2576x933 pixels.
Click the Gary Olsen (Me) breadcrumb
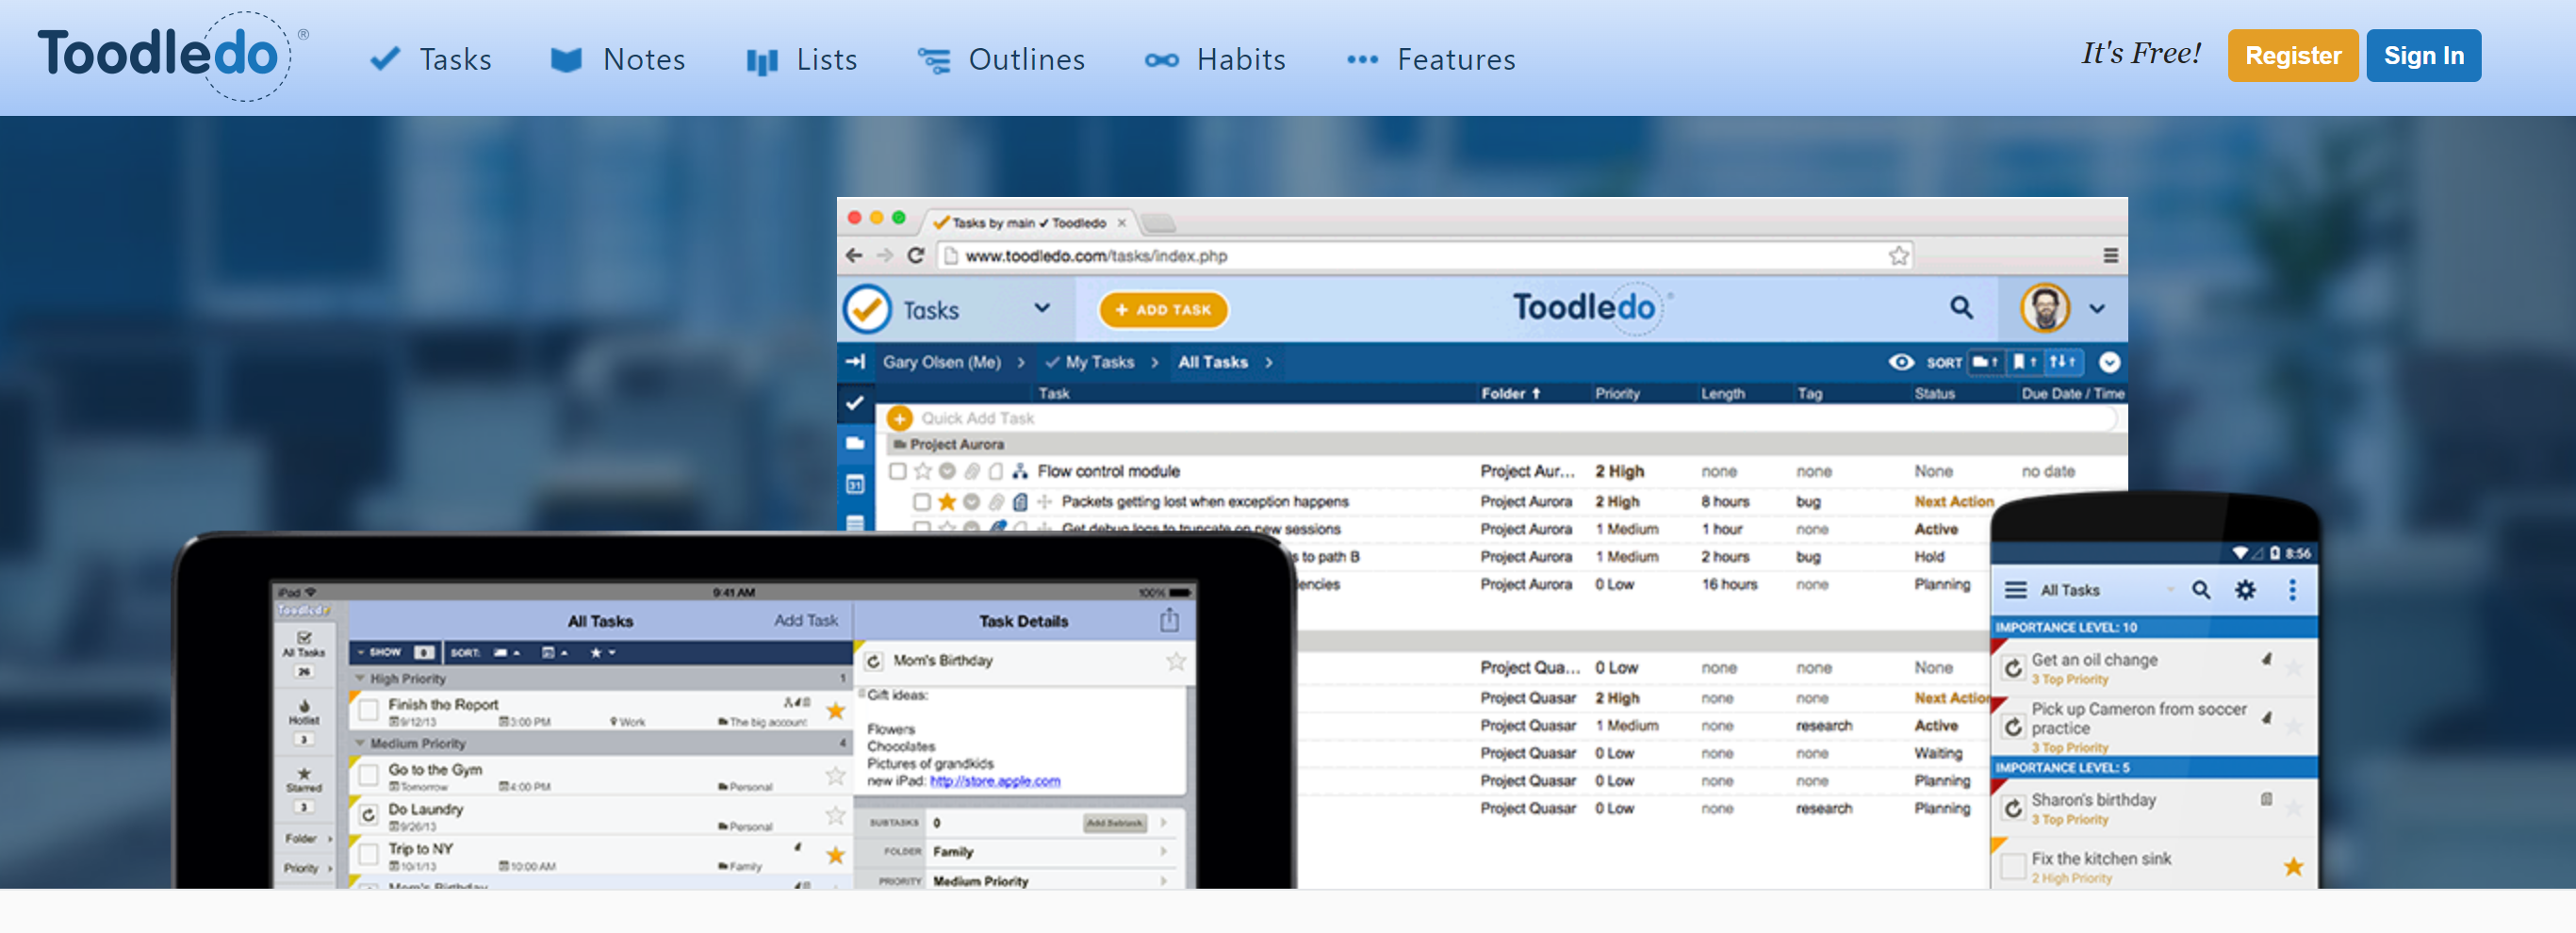click(x=941, y=362)
